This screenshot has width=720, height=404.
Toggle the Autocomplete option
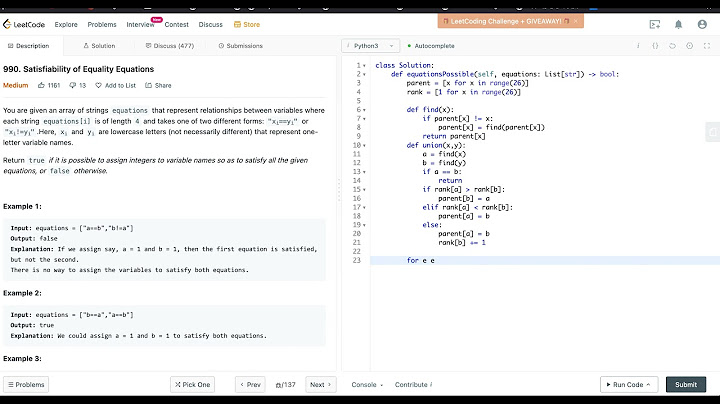(431, 46)
